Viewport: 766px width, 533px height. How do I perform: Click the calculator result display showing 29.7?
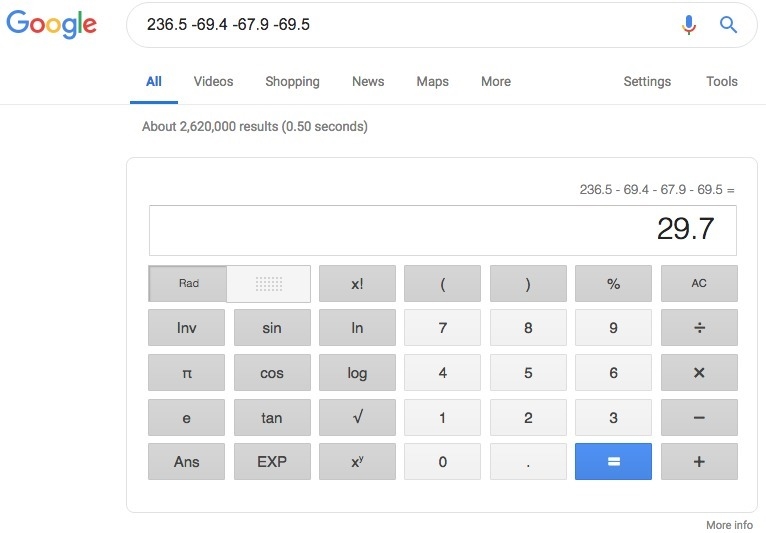coord(443,230)
